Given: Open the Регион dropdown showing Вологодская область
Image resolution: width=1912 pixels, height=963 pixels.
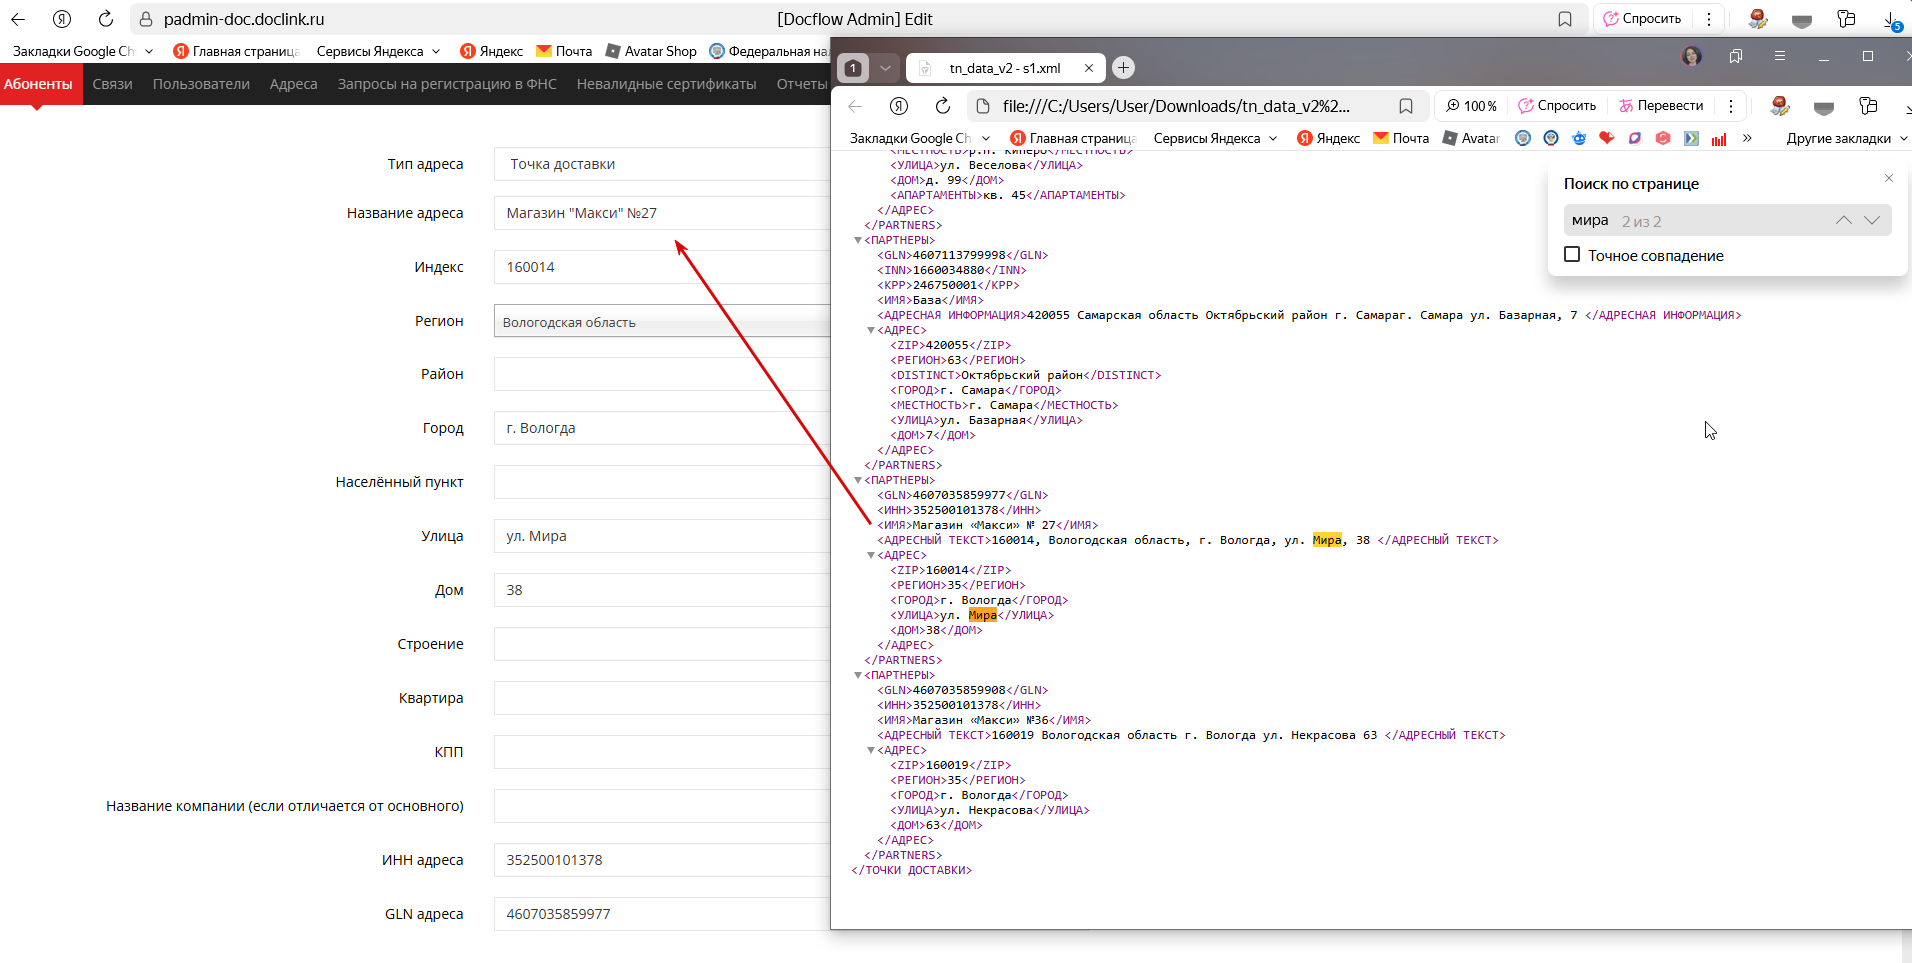Looking at the screenshot, I should (662, 322).
